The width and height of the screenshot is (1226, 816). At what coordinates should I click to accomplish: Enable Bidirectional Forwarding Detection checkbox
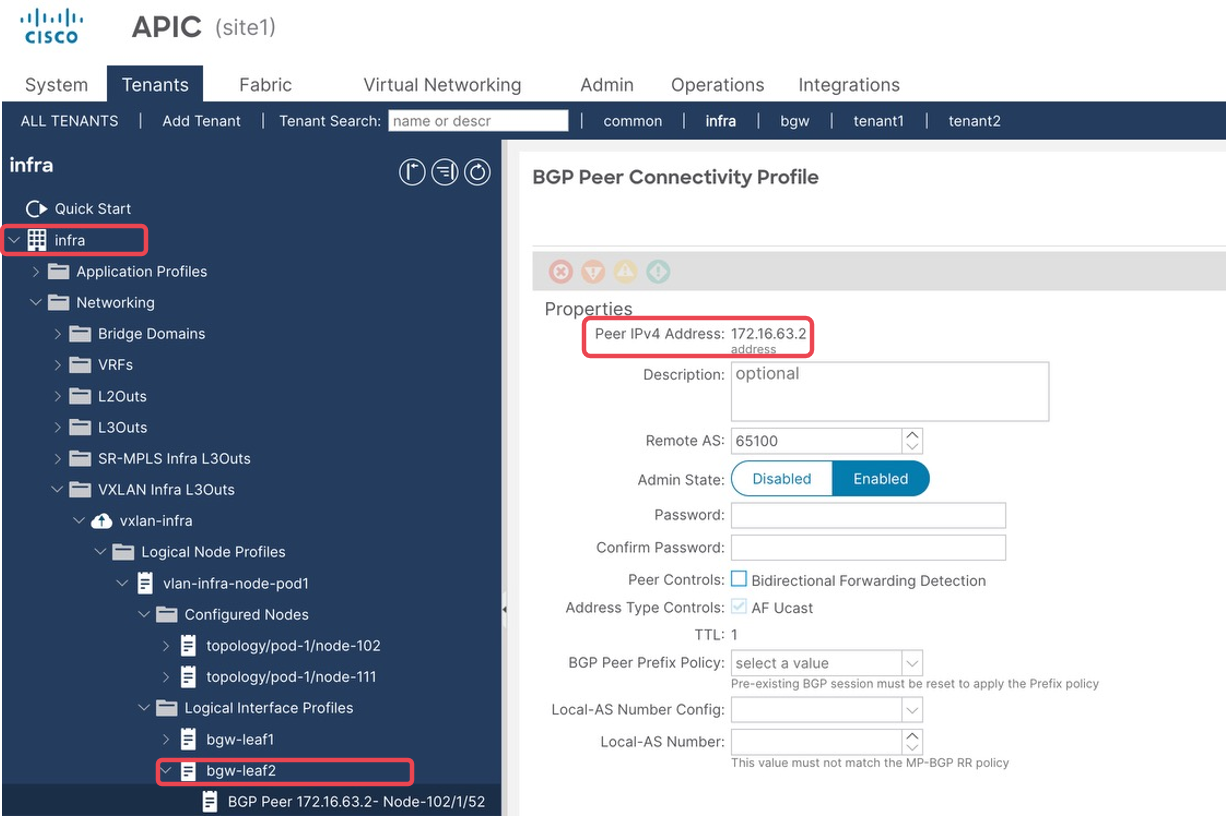point(739,580)
